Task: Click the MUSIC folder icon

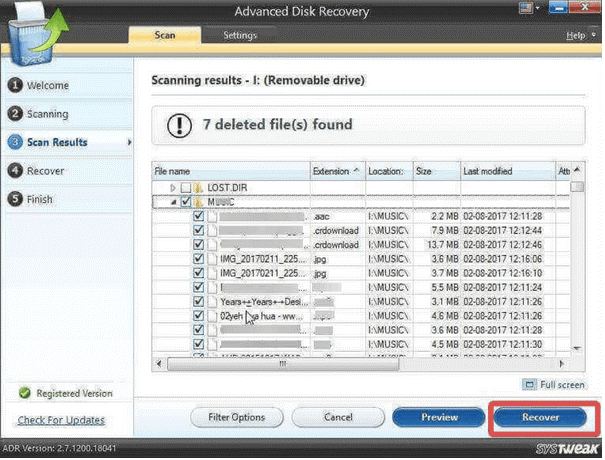Action: click(198, 202)
